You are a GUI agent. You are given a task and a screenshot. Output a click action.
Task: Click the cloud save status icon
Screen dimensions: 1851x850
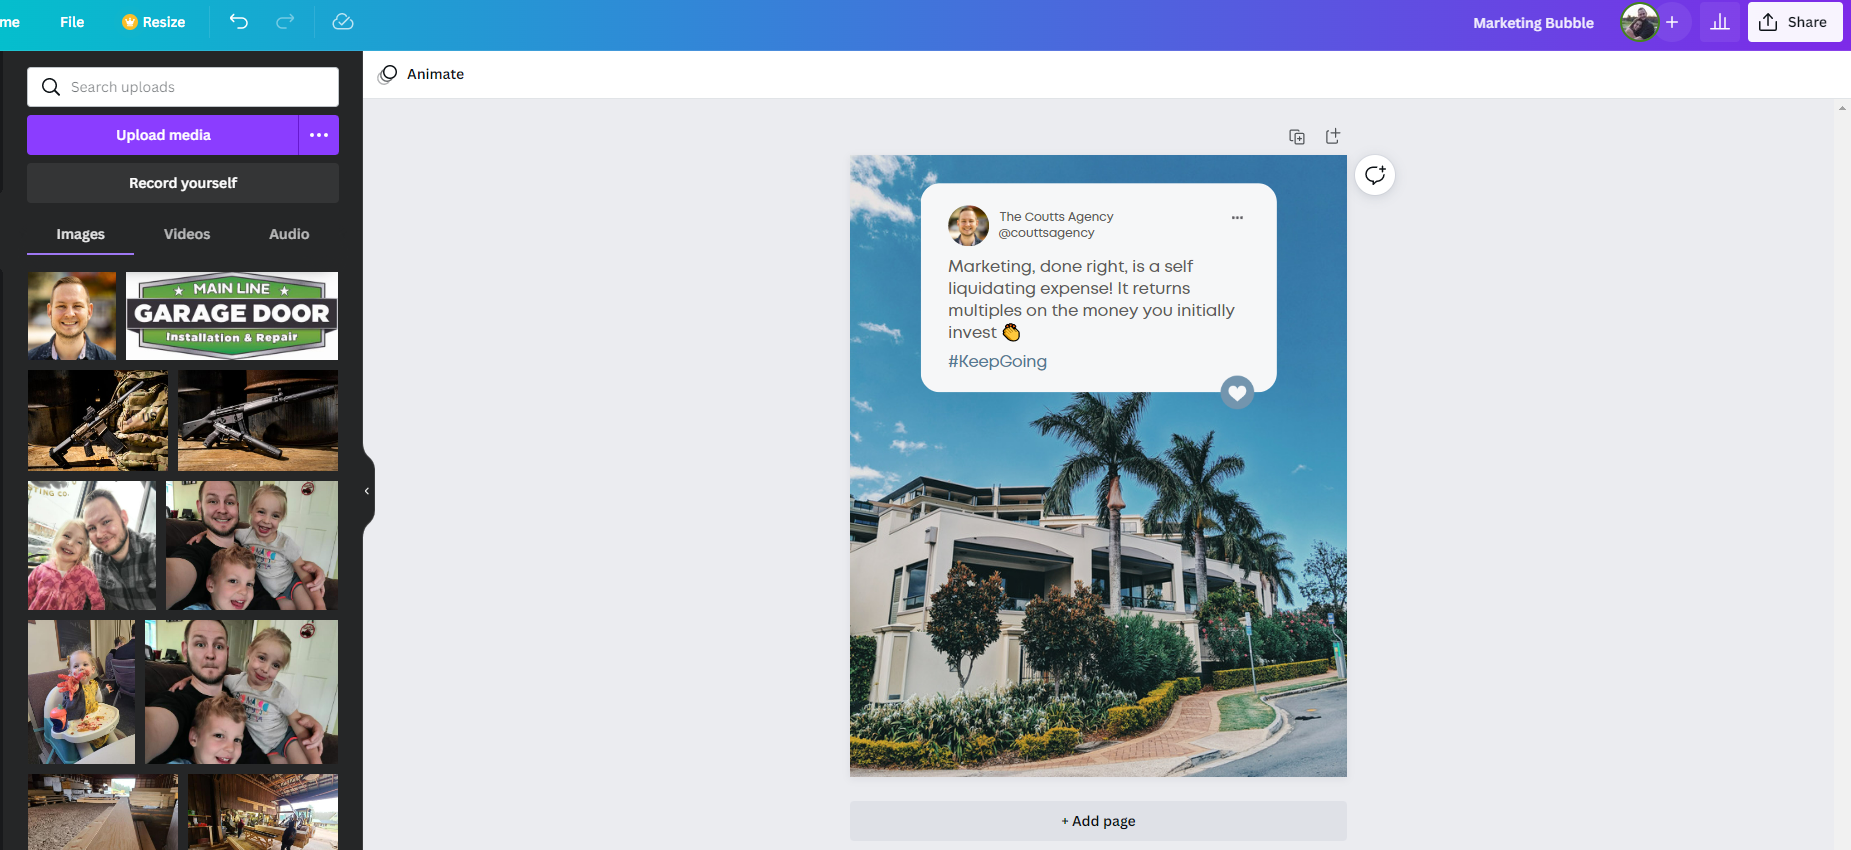pyautogui.click(x=343, y=21)
